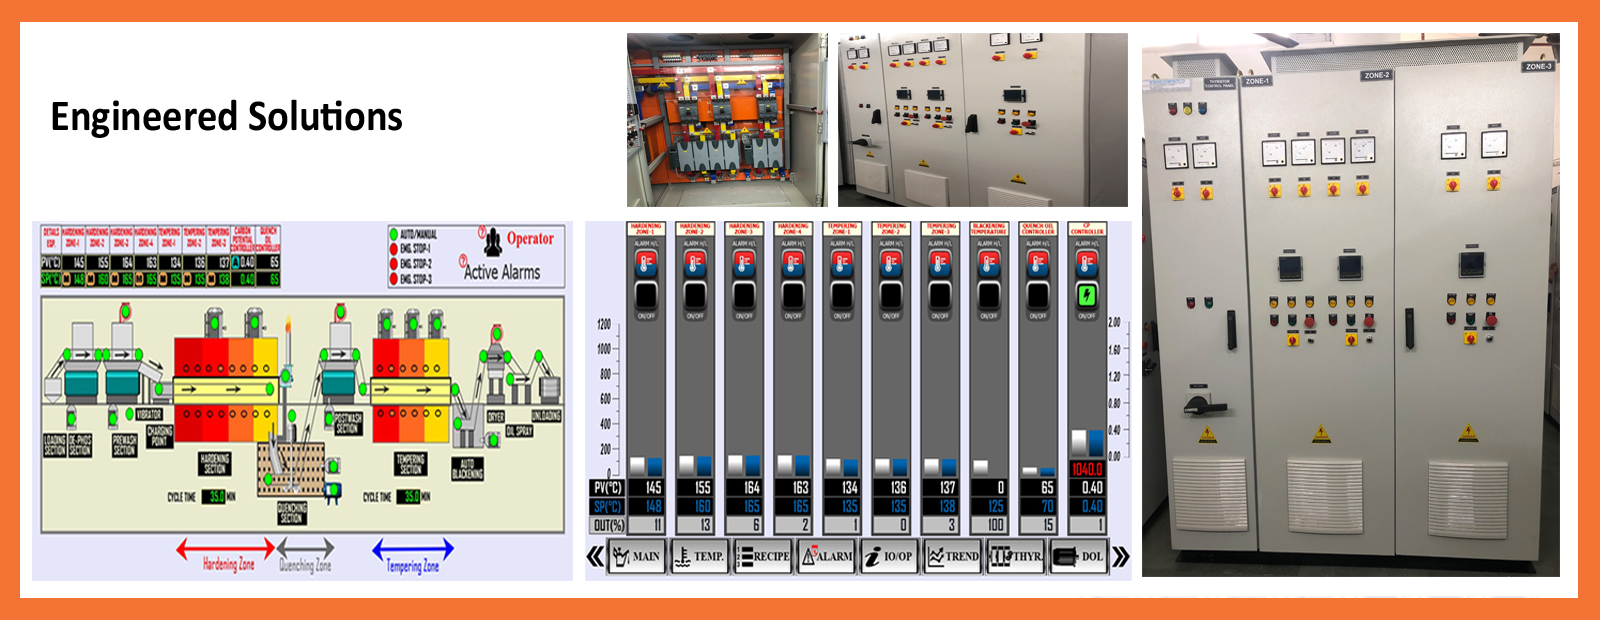Image resolution: width=1600 pixels, height=620 pixels.
Task: Click the Quench Oil Controller alarm thermometer icon
Action: 1038,263
